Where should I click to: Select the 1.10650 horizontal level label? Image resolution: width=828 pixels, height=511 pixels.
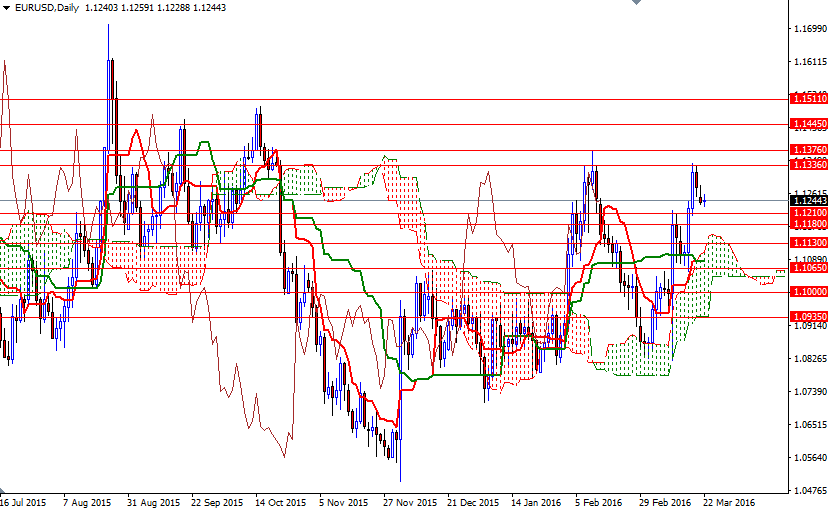(808, 268)
